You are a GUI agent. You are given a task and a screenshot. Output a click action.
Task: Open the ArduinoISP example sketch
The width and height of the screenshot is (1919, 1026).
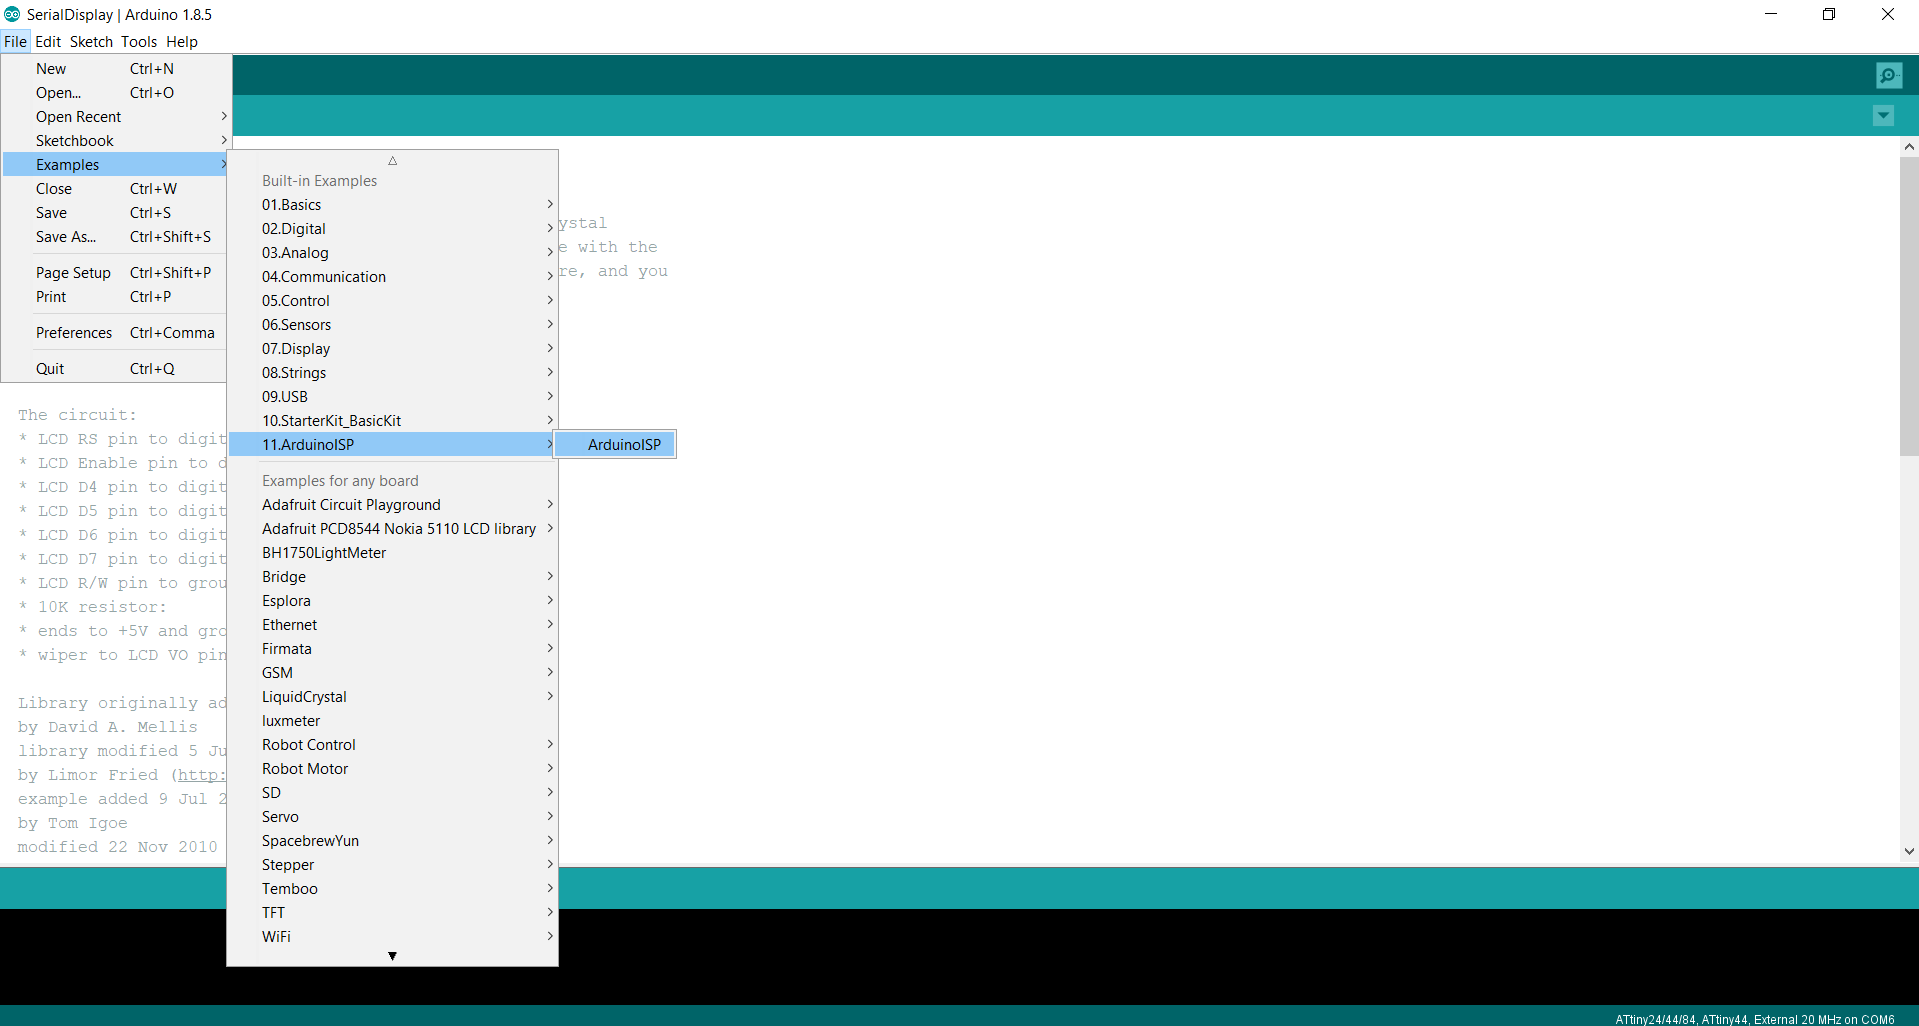click(x=615, y=445)
